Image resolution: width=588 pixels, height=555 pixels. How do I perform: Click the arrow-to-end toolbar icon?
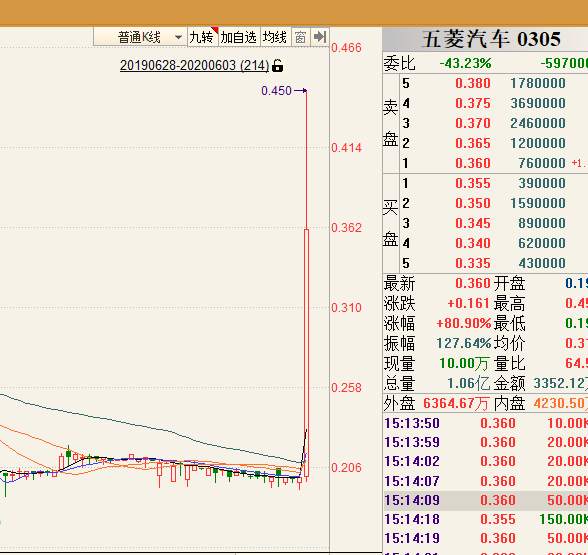[320, 37]
